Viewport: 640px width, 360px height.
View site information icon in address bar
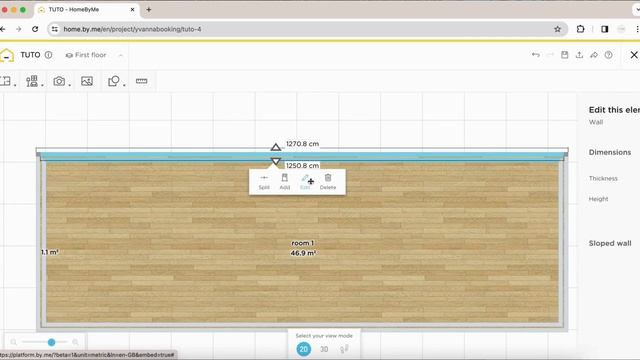[x=55, y=29]
